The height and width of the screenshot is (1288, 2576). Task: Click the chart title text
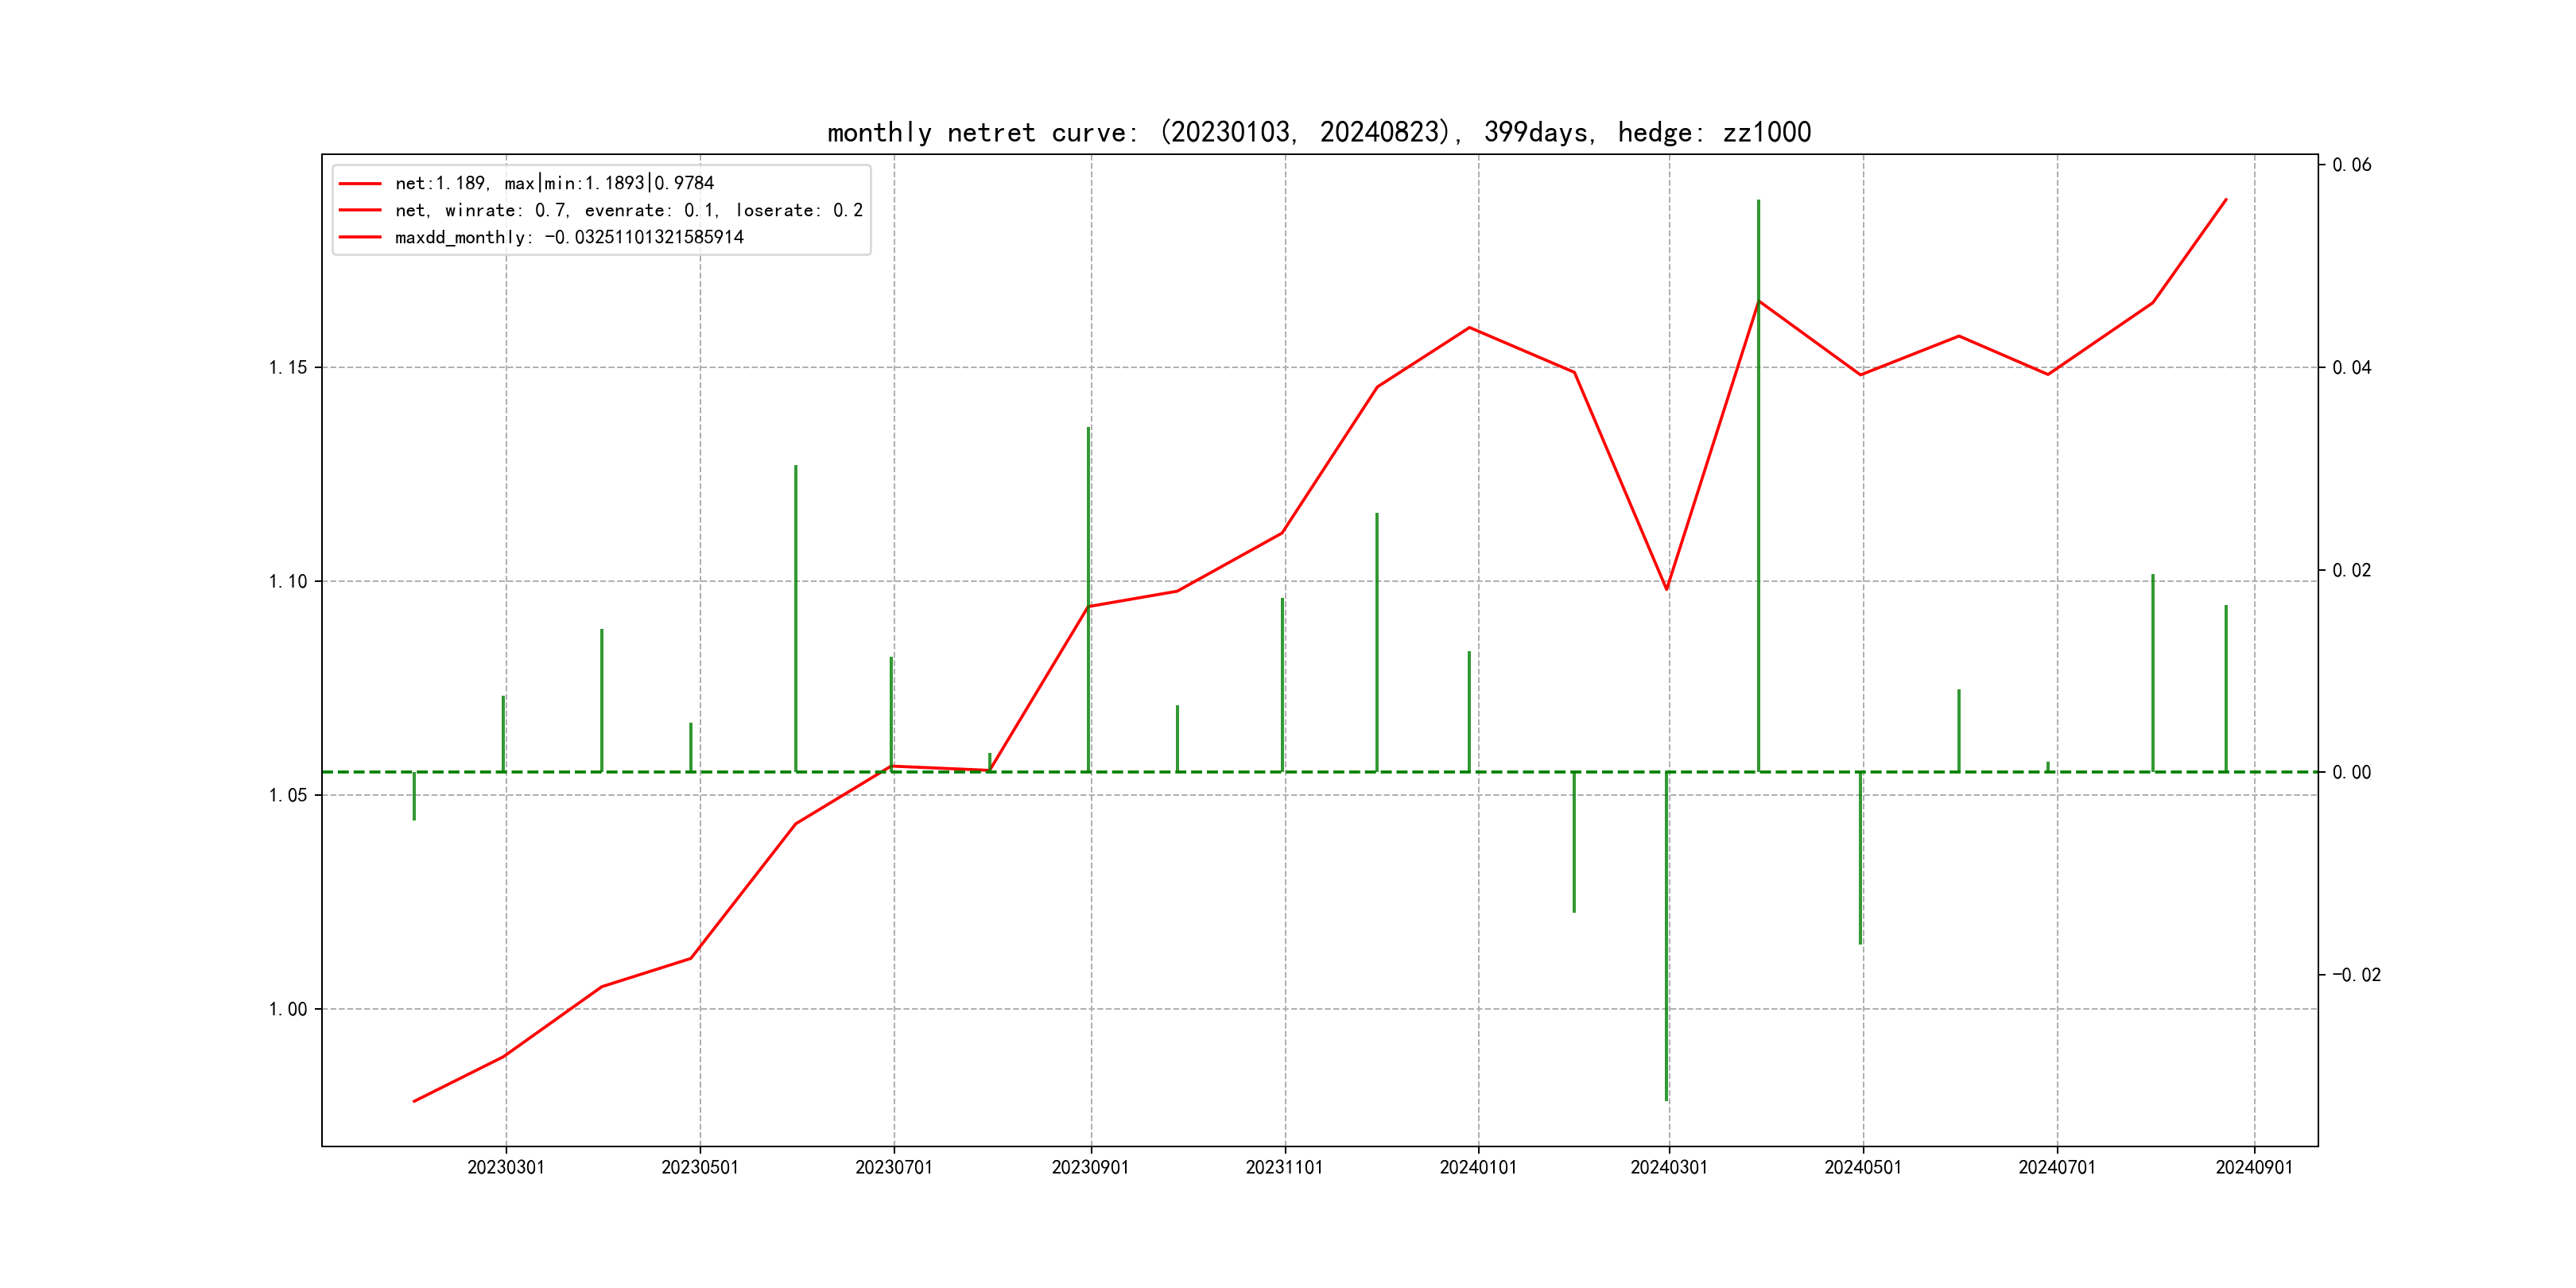click(x=1318, y=132)
